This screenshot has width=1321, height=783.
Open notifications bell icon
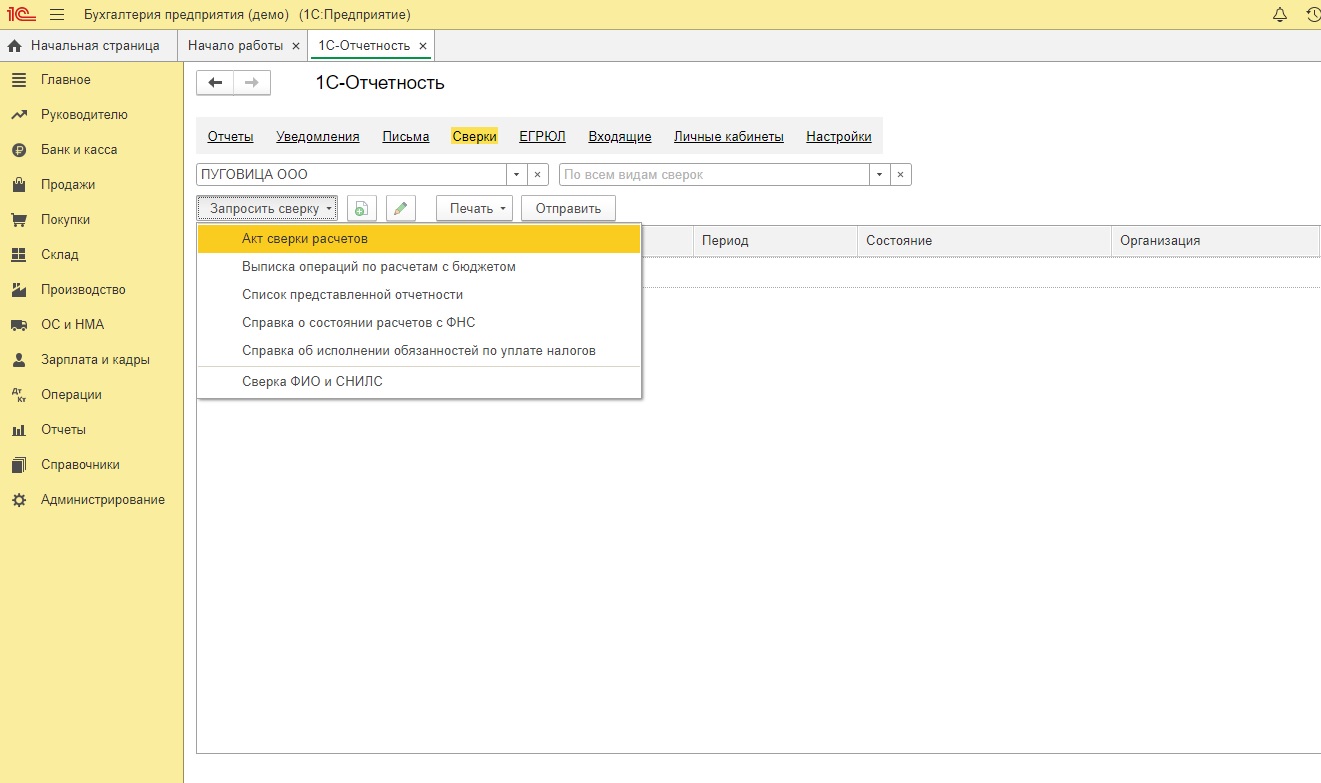point(1280,15)
